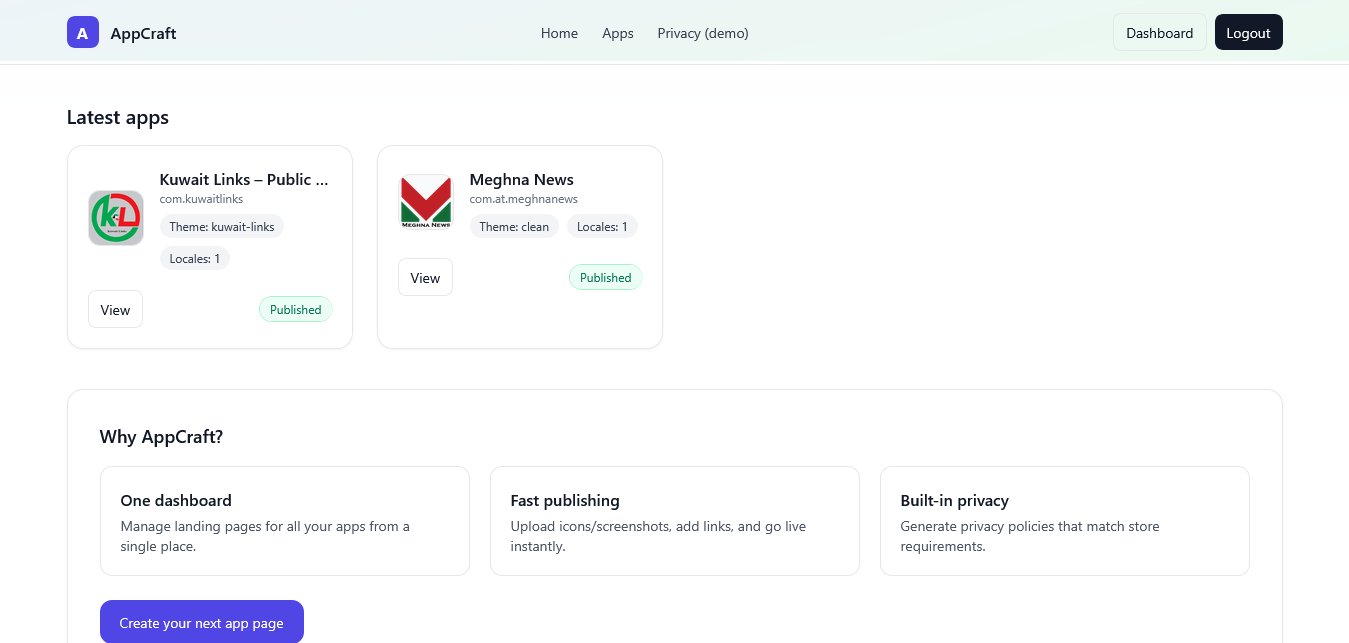1349x643 pixels.
Task: View the Meghna News app
Action: pos(425,278)
